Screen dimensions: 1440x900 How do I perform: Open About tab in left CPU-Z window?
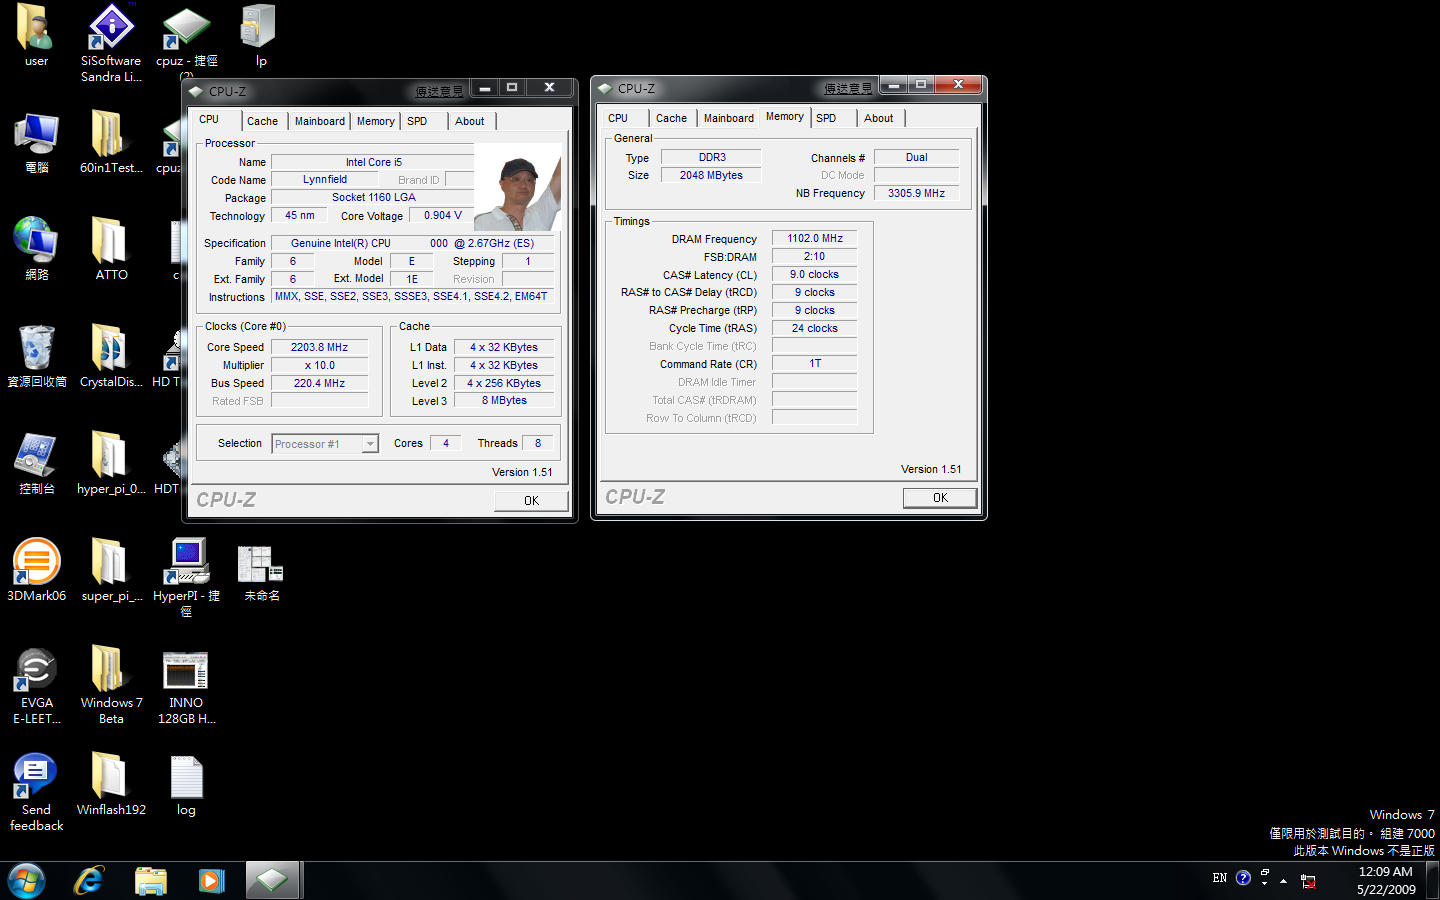(470, 121)
